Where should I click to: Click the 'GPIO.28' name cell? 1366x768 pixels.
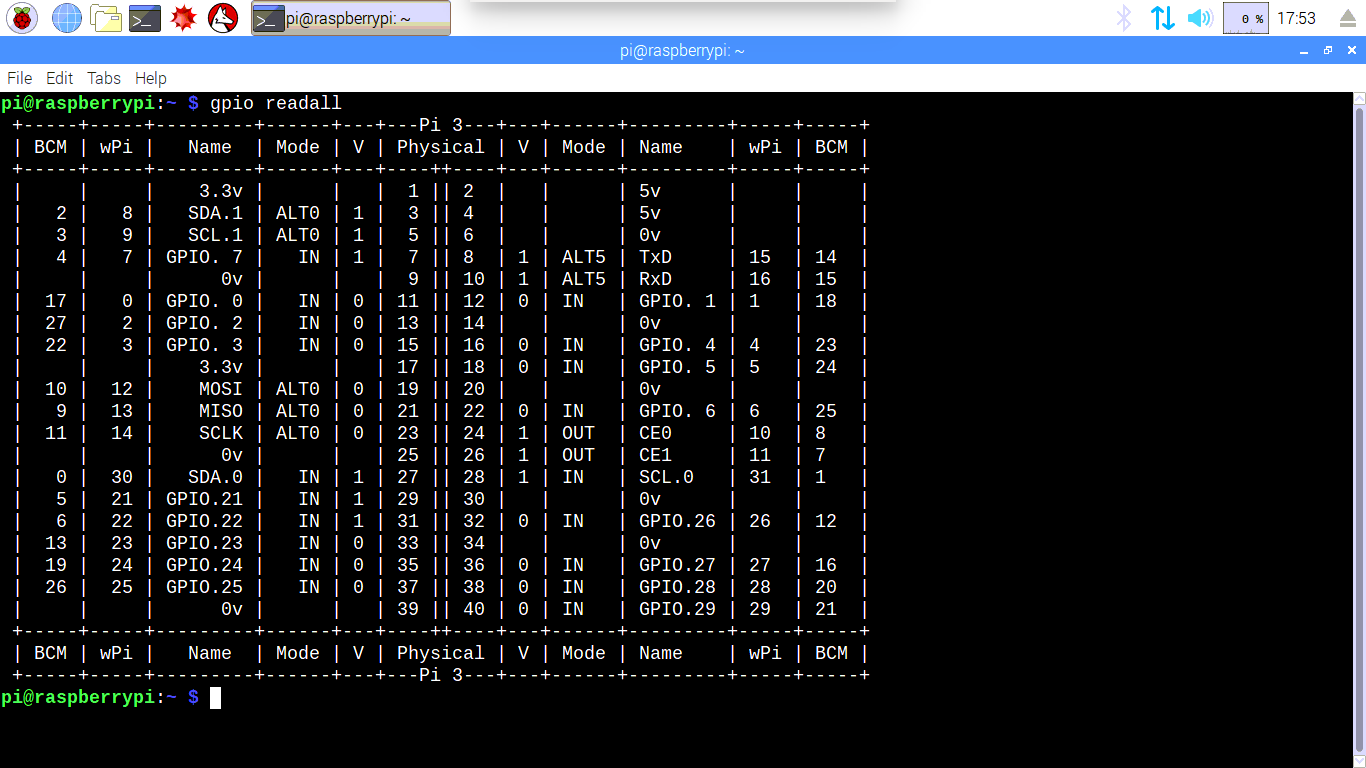pos(677,587)
